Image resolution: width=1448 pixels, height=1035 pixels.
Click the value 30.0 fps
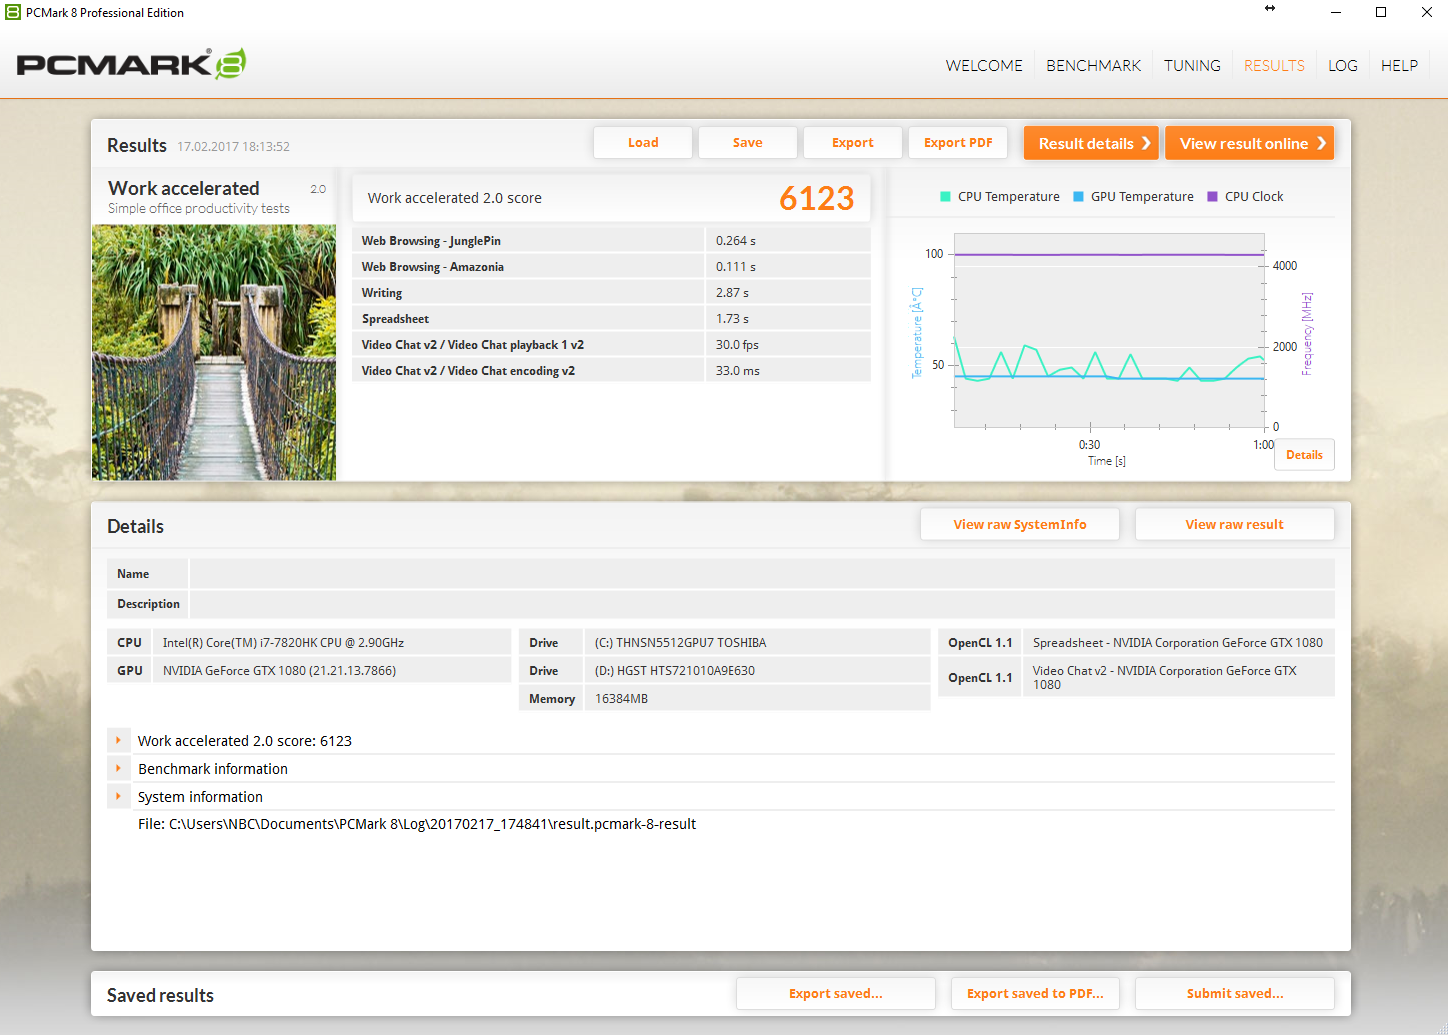[x=737, y=345]
